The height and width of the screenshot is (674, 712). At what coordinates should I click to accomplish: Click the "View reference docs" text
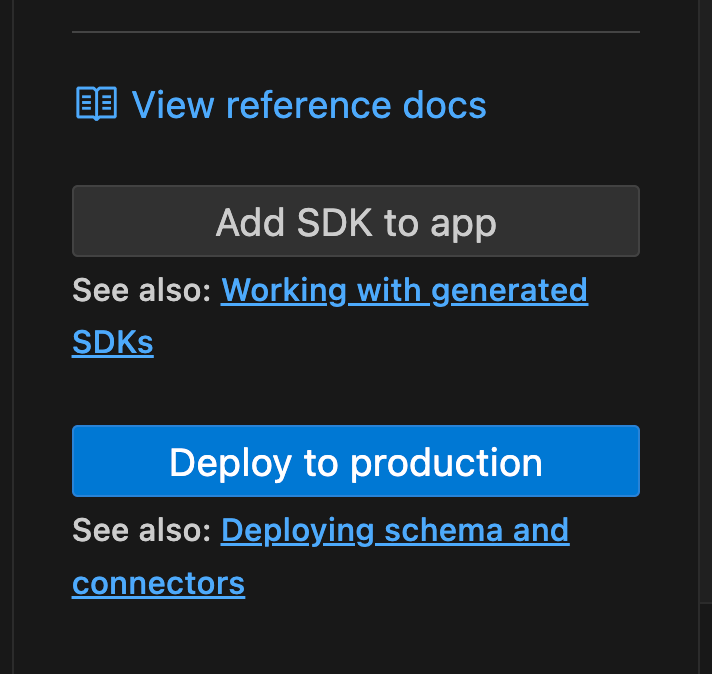pos(308,105)
